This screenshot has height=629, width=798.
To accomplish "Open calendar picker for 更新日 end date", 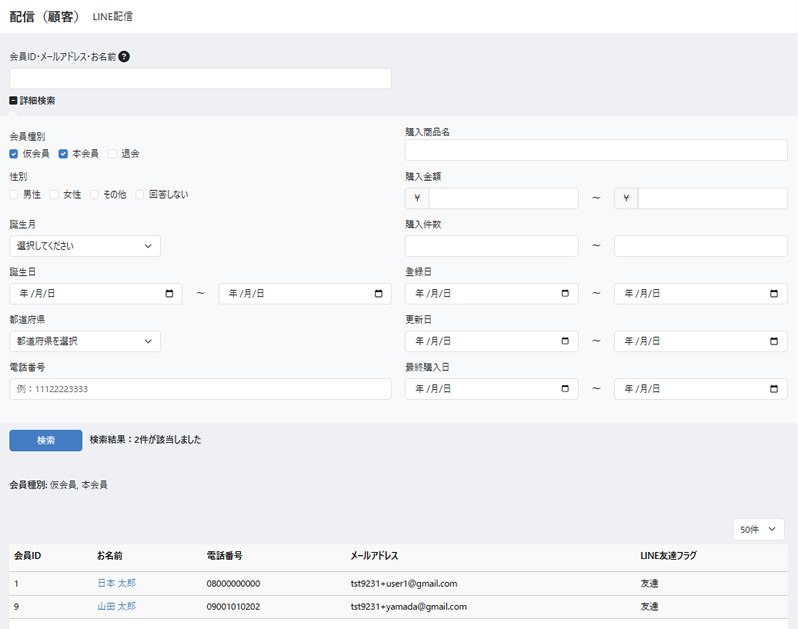I will coord(774,341).
